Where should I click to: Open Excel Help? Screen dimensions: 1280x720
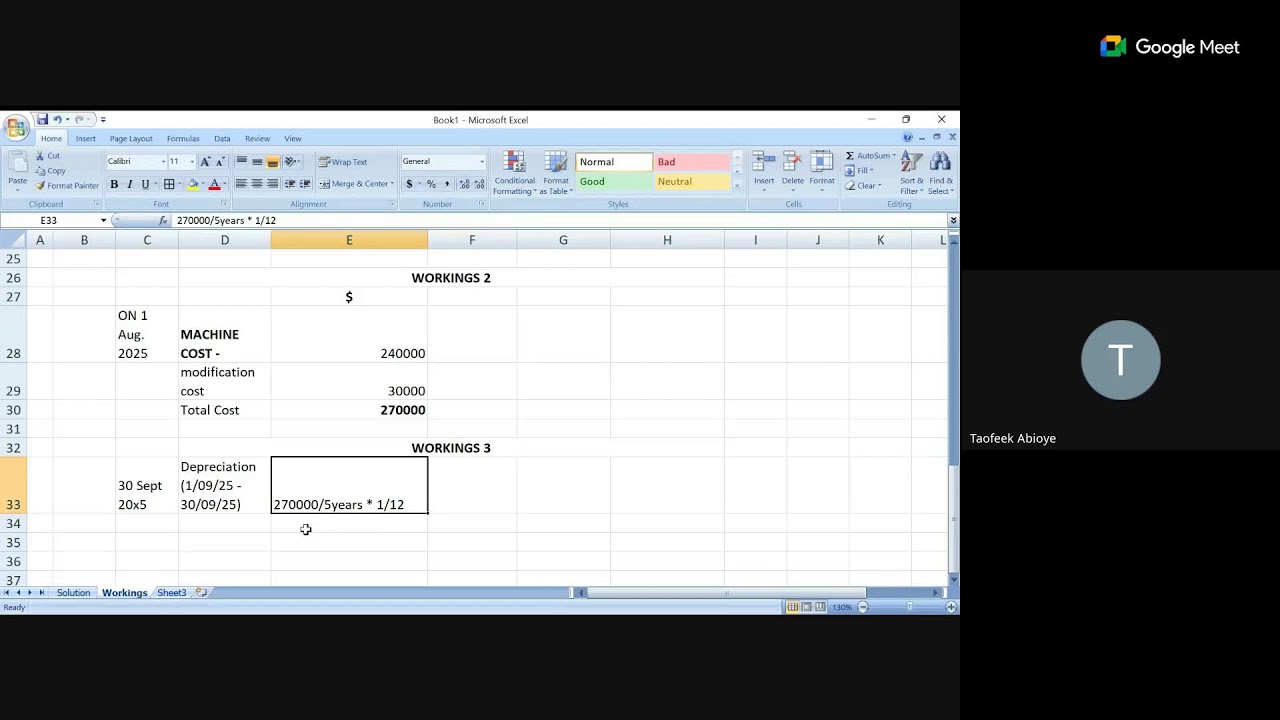tap(907, 137)
